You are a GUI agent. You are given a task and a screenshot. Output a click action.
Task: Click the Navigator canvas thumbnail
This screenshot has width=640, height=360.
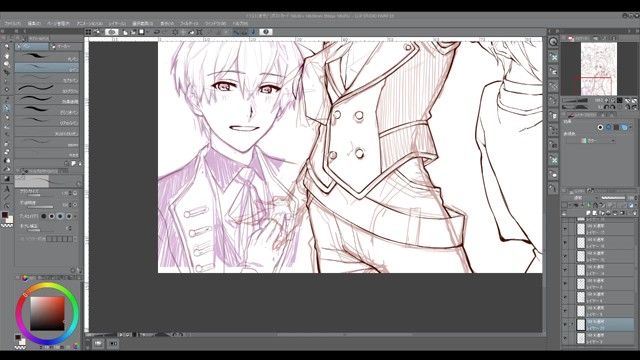coord(598,69)
